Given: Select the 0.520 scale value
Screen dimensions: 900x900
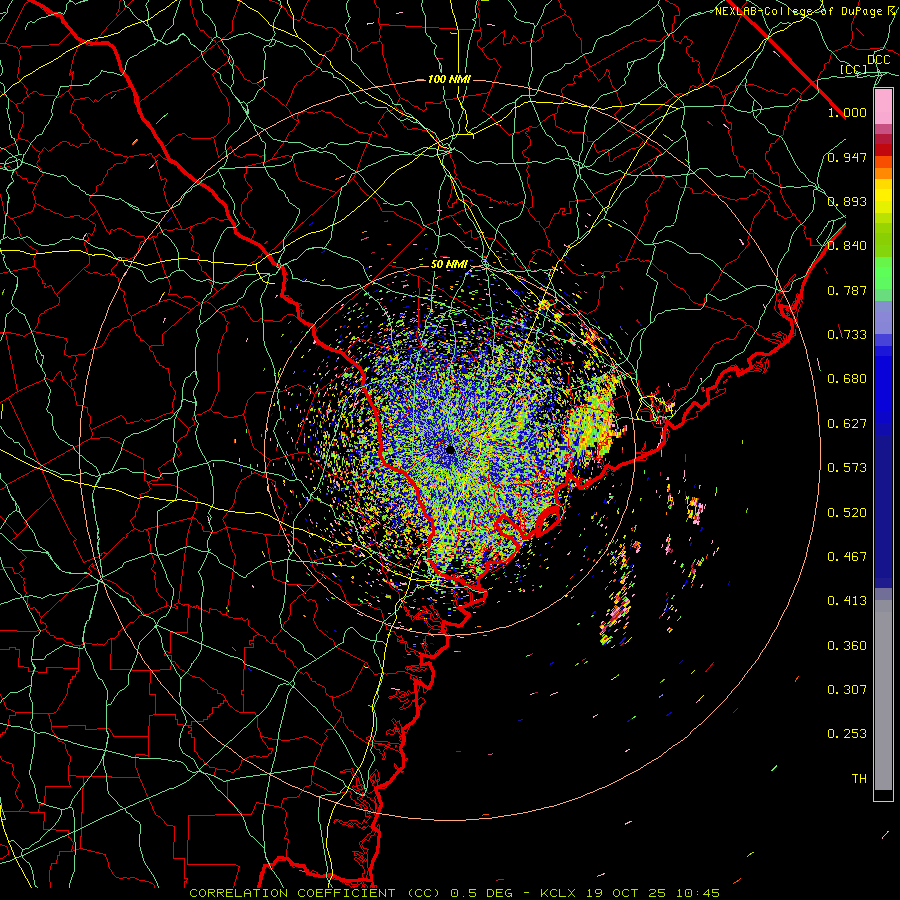Looking at the screenshot, I should [x=847, y=513].
